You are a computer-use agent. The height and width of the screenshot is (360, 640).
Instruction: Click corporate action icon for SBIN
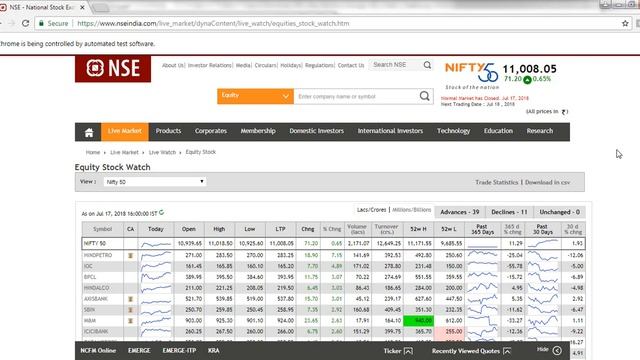[131, 310]
